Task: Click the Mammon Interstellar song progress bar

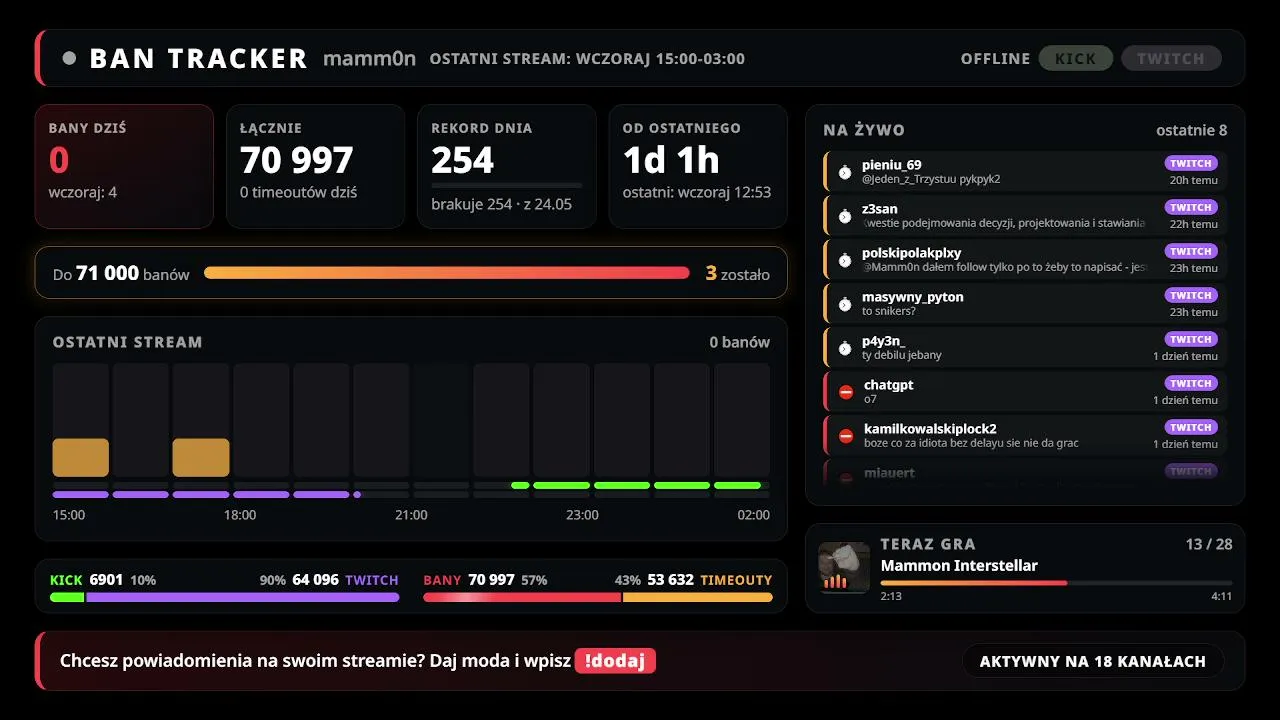Action: 1056,582
